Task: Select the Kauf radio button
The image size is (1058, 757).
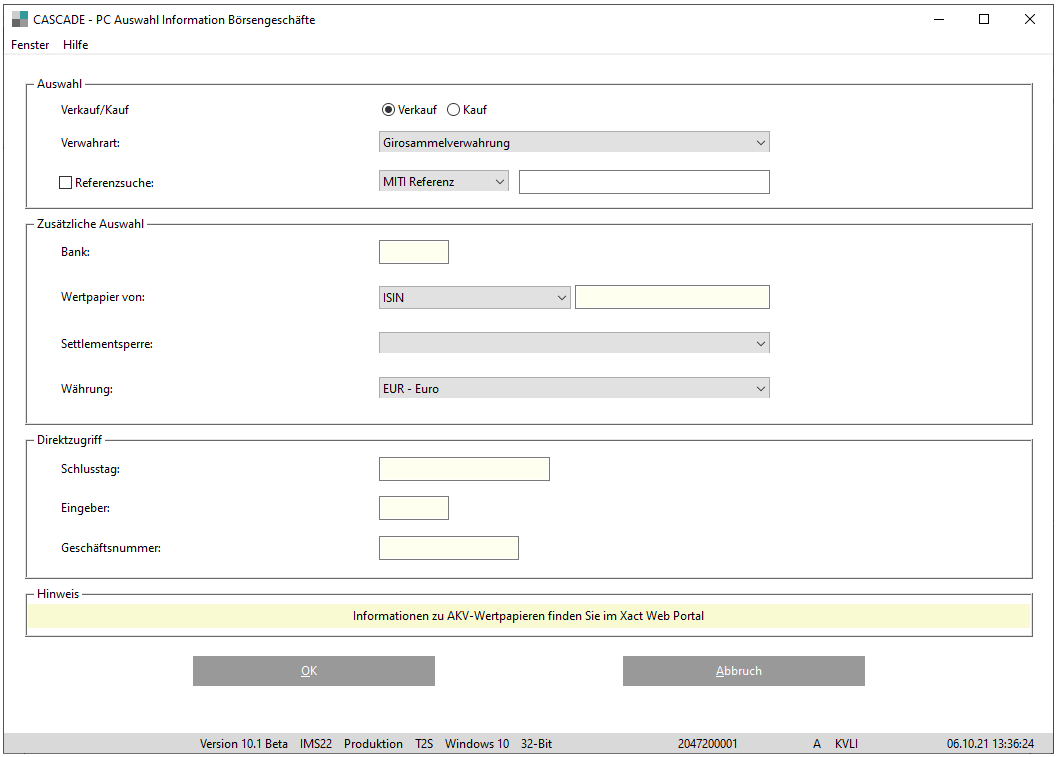Action: click(x=453, y=110)
